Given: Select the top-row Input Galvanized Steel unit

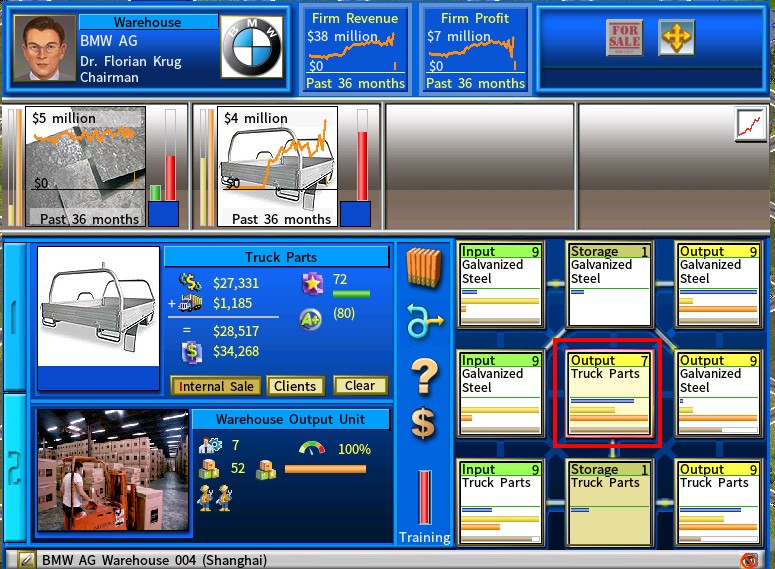Looking at the screenshot, I should (x=500, y=284).
